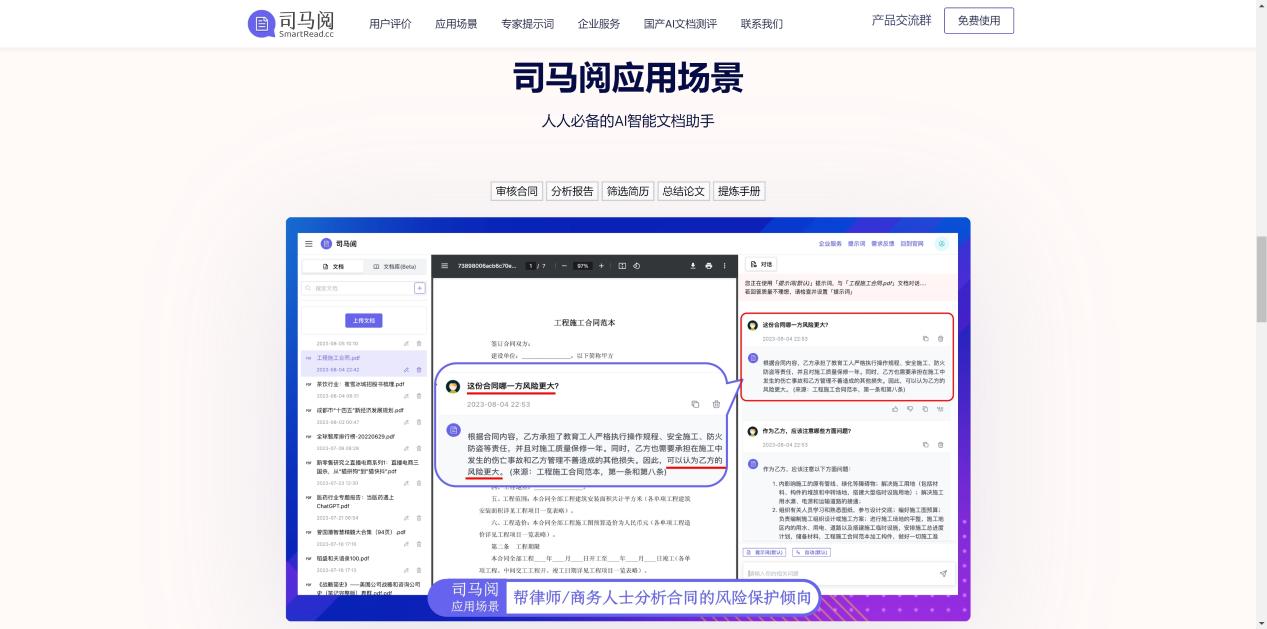Image resolution: width=1267 pixels, height=629 pixels.
Task: Open the 企业服务 nav item
Action: (x=599, y=24)
